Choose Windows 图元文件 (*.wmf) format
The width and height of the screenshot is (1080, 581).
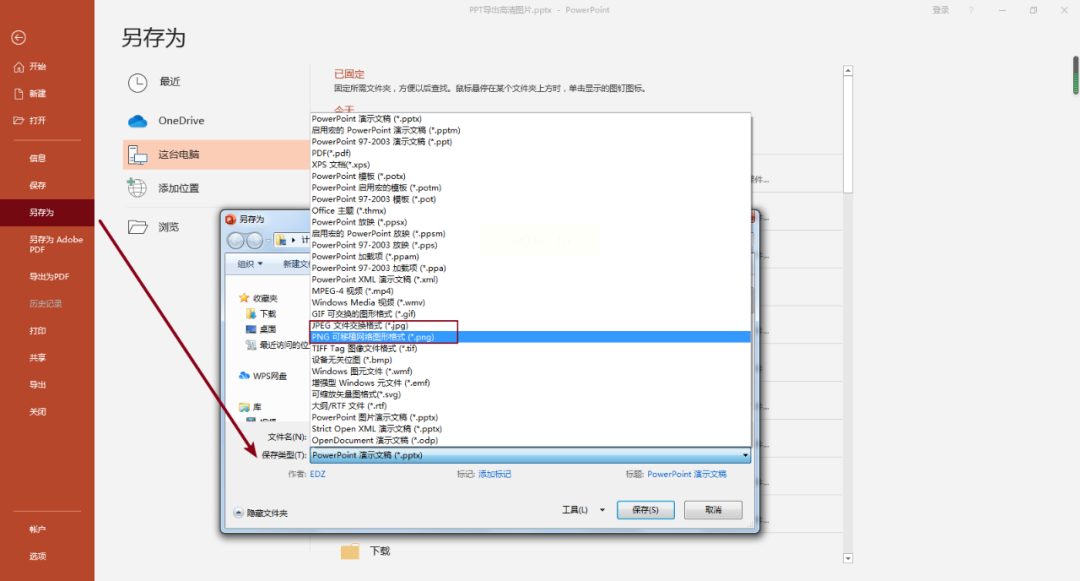click(530, 372)
